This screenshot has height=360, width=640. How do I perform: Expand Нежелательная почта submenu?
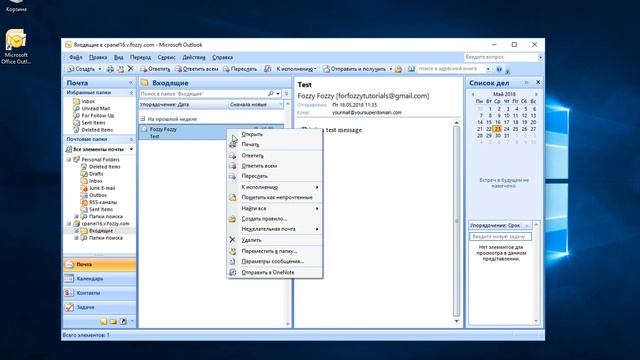[x=275, y=229]
